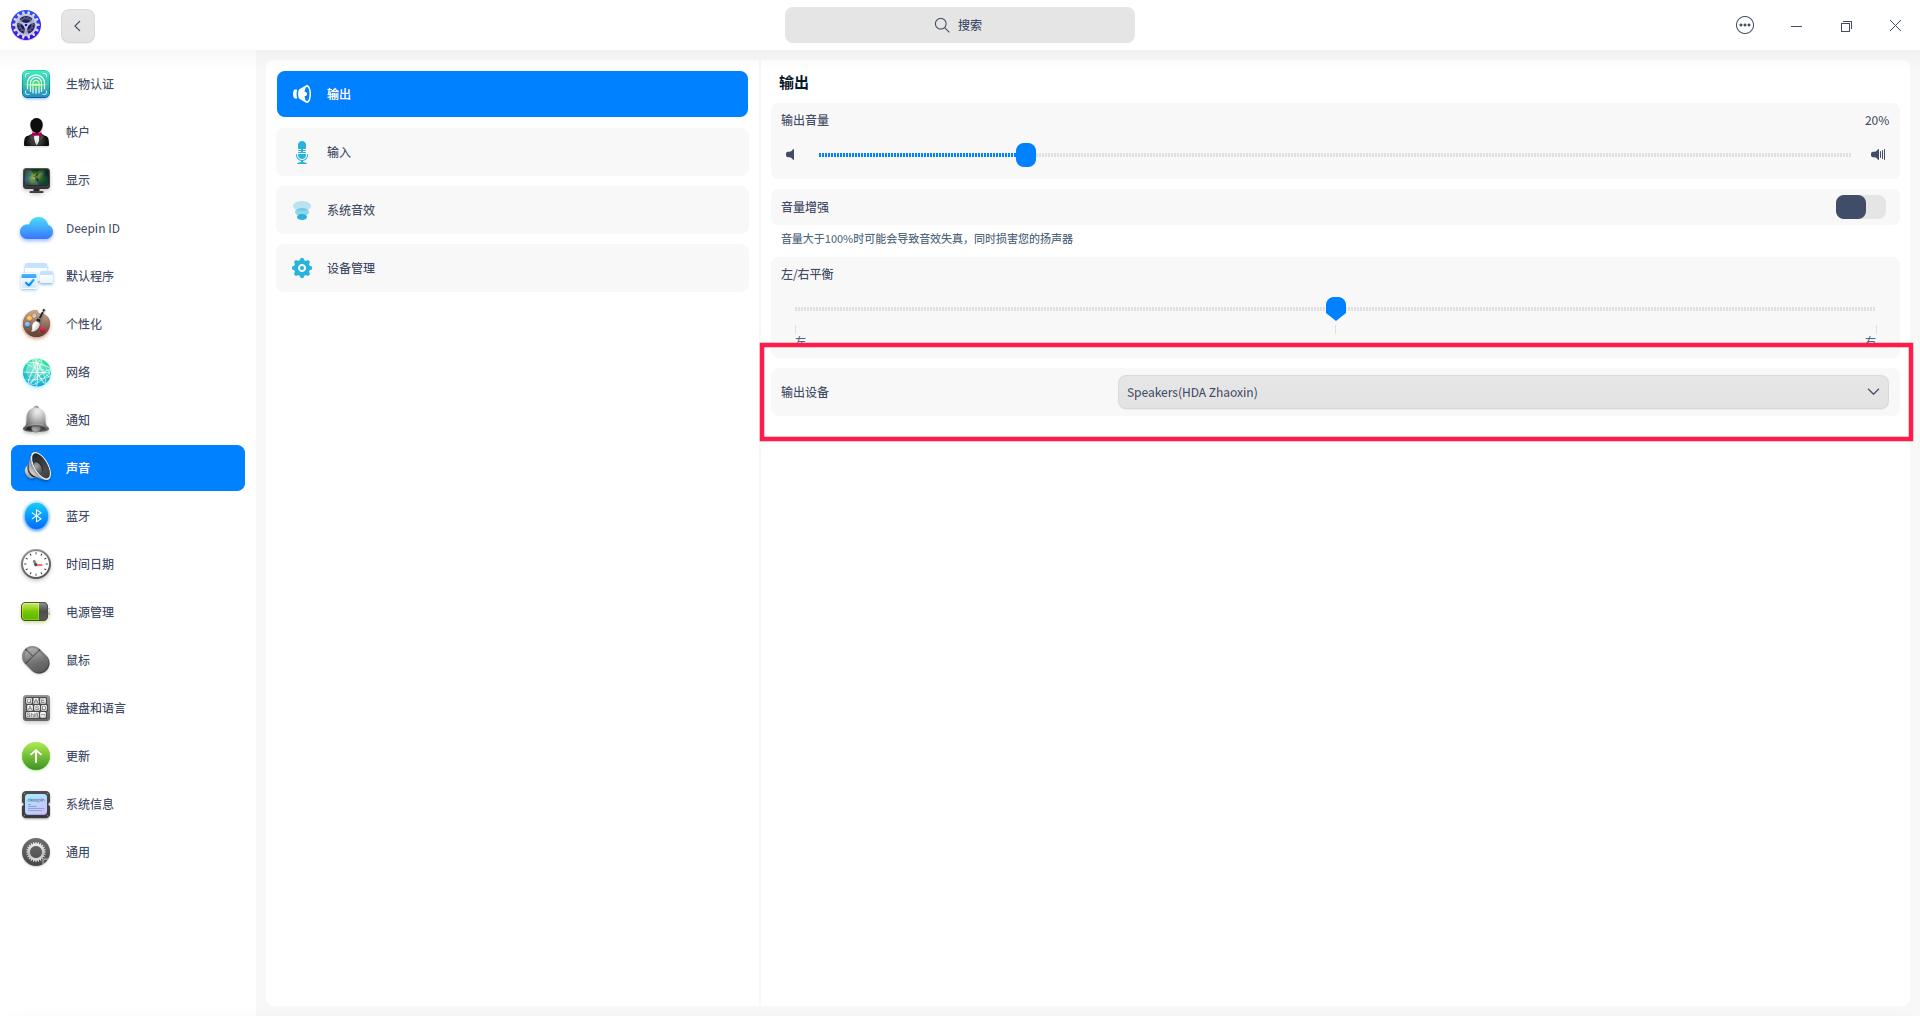Click the Control Center logo icon
The width and height of the screenshot is (1920, 1016).
(26, 25)
